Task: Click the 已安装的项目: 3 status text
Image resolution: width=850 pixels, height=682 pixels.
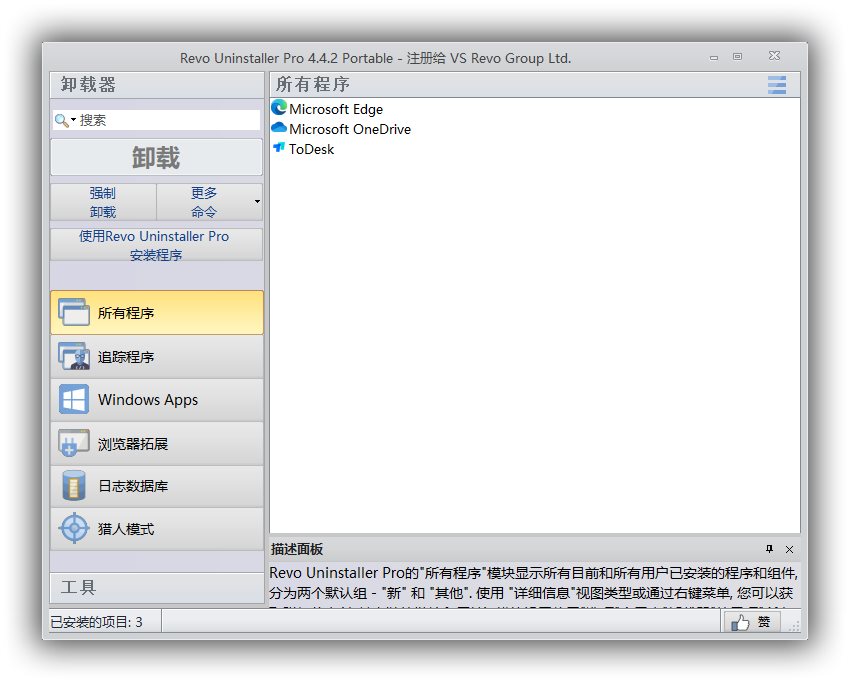Action: [96, 622]
